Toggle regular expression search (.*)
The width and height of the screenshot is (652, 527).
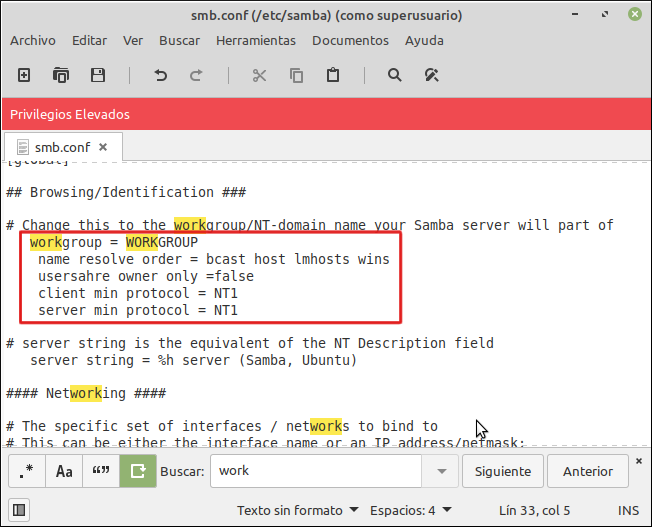click(27, 471)
